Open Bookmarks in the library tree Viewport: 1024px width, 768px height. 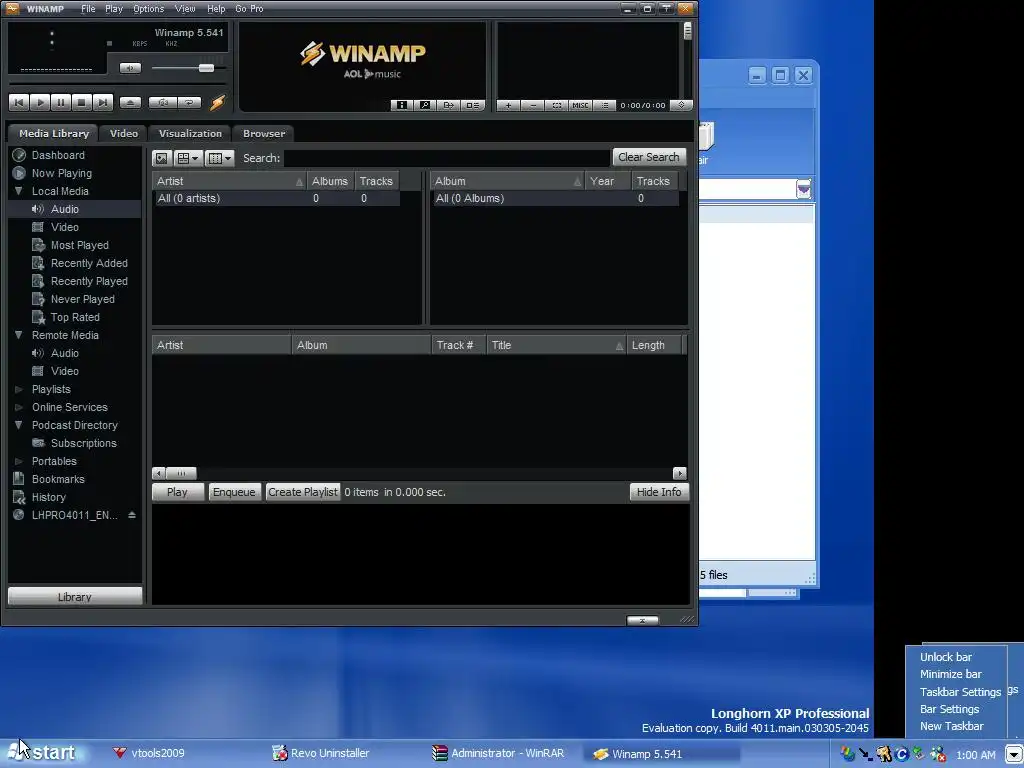(x=58, y=479)
